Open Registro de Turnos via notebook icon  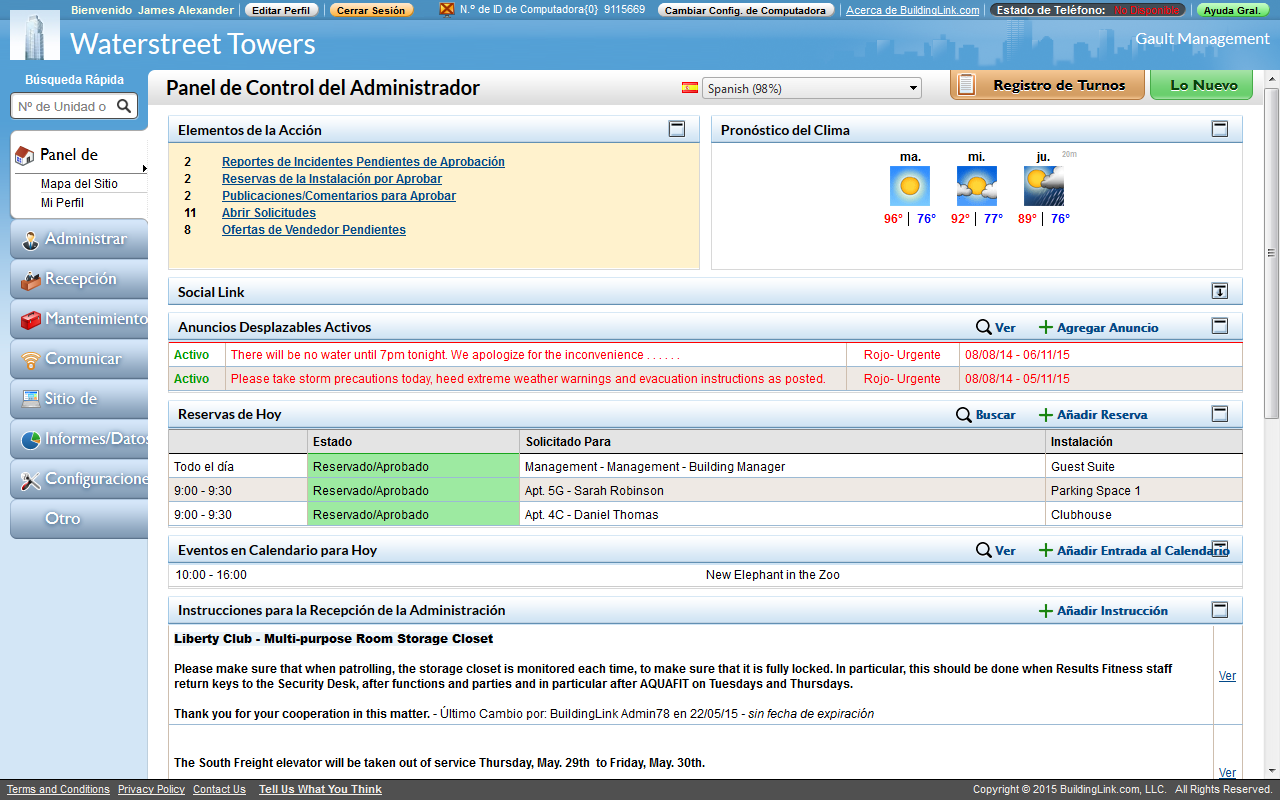tap(965, 84)
